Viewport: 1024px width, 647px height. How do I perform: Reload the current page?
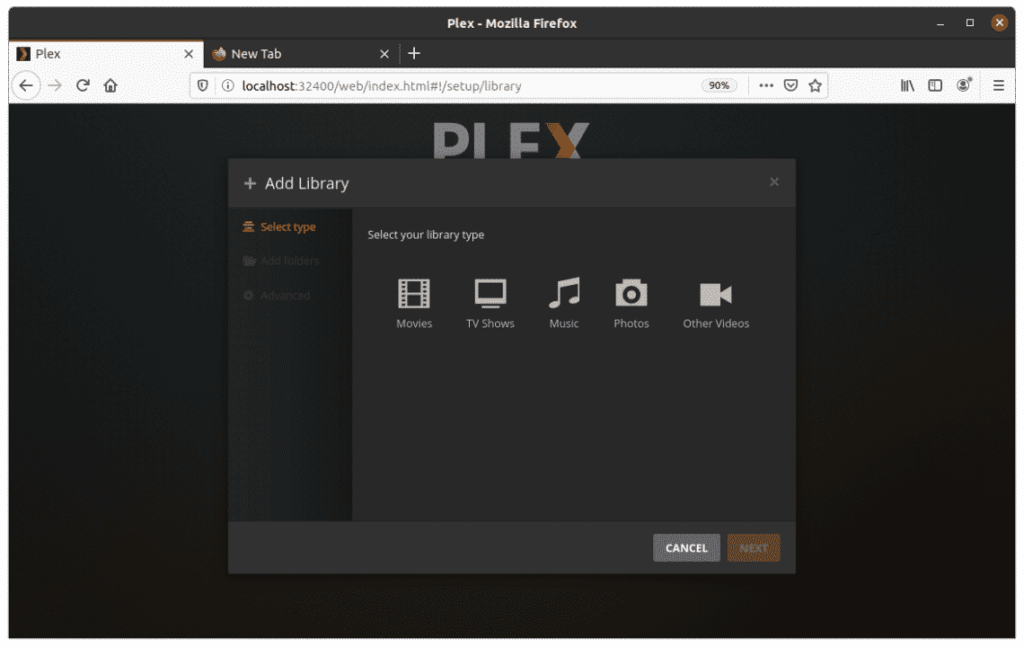click(82, 86)
